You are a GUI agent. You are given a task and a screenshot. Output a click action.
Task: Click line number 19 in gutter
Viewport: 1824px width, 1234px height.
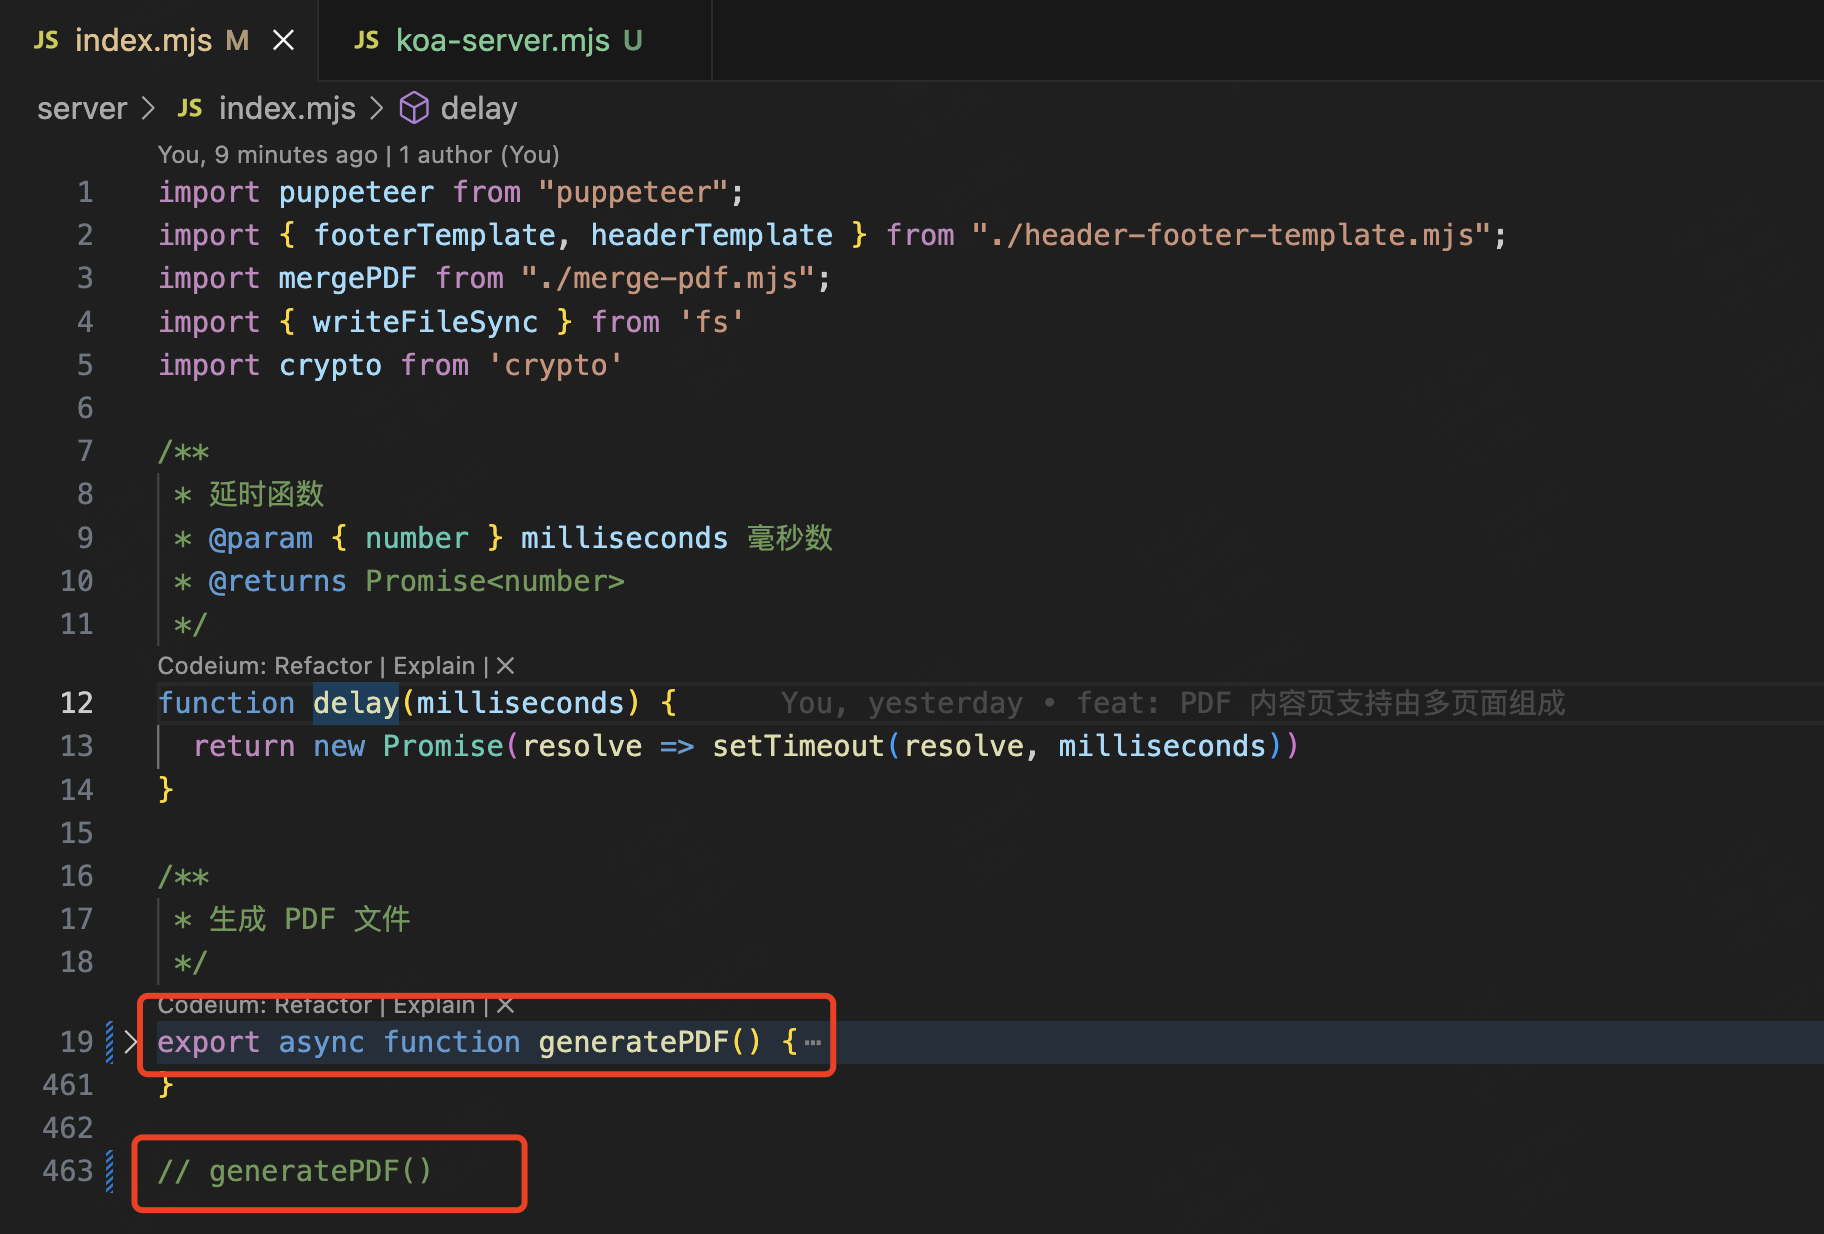(x=76, y=1042)
